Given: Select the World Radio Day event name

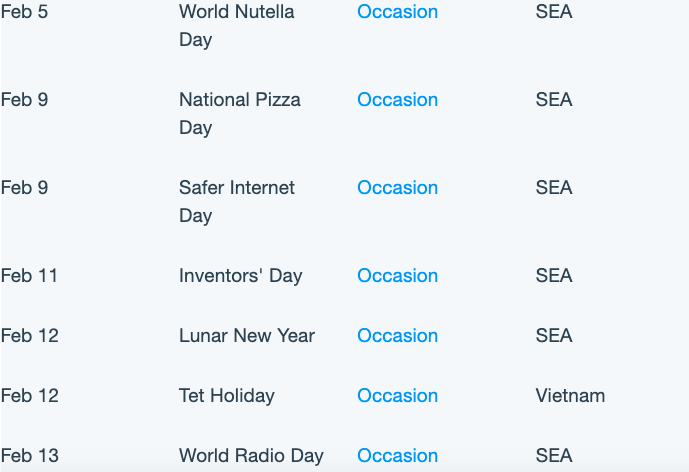Looking at the screenshot, I should [251, 456].
